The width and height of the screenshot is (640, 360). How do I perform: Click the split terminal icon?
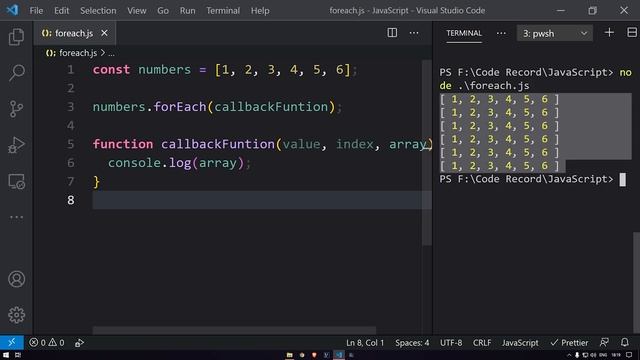632,33
